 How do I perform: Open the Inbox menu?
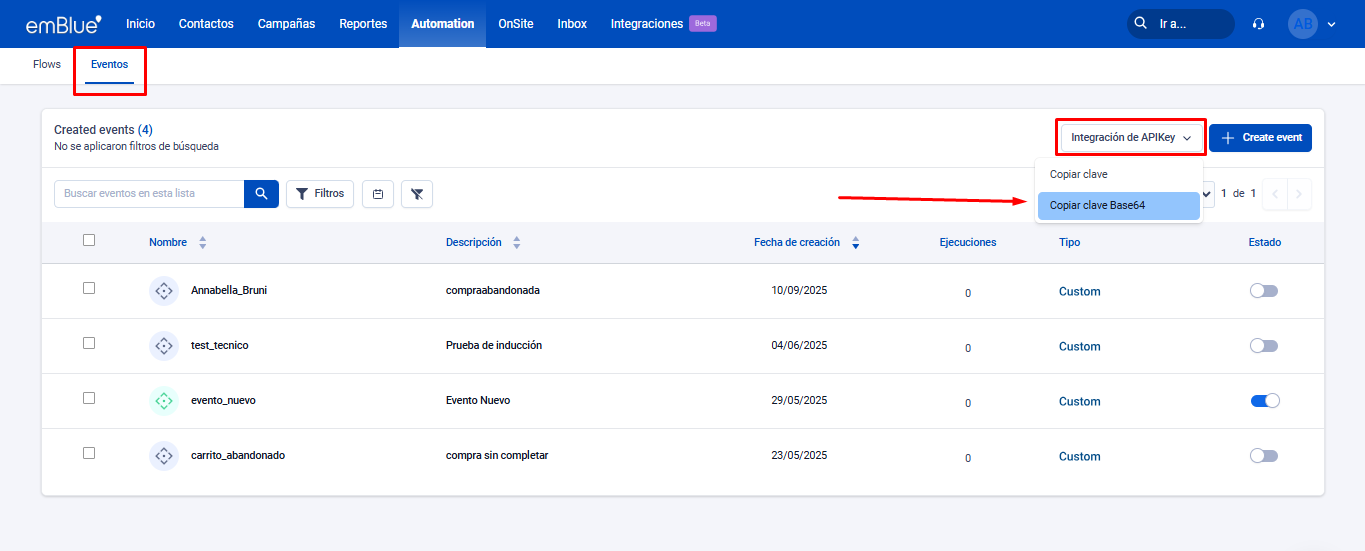tap(572, 24)
